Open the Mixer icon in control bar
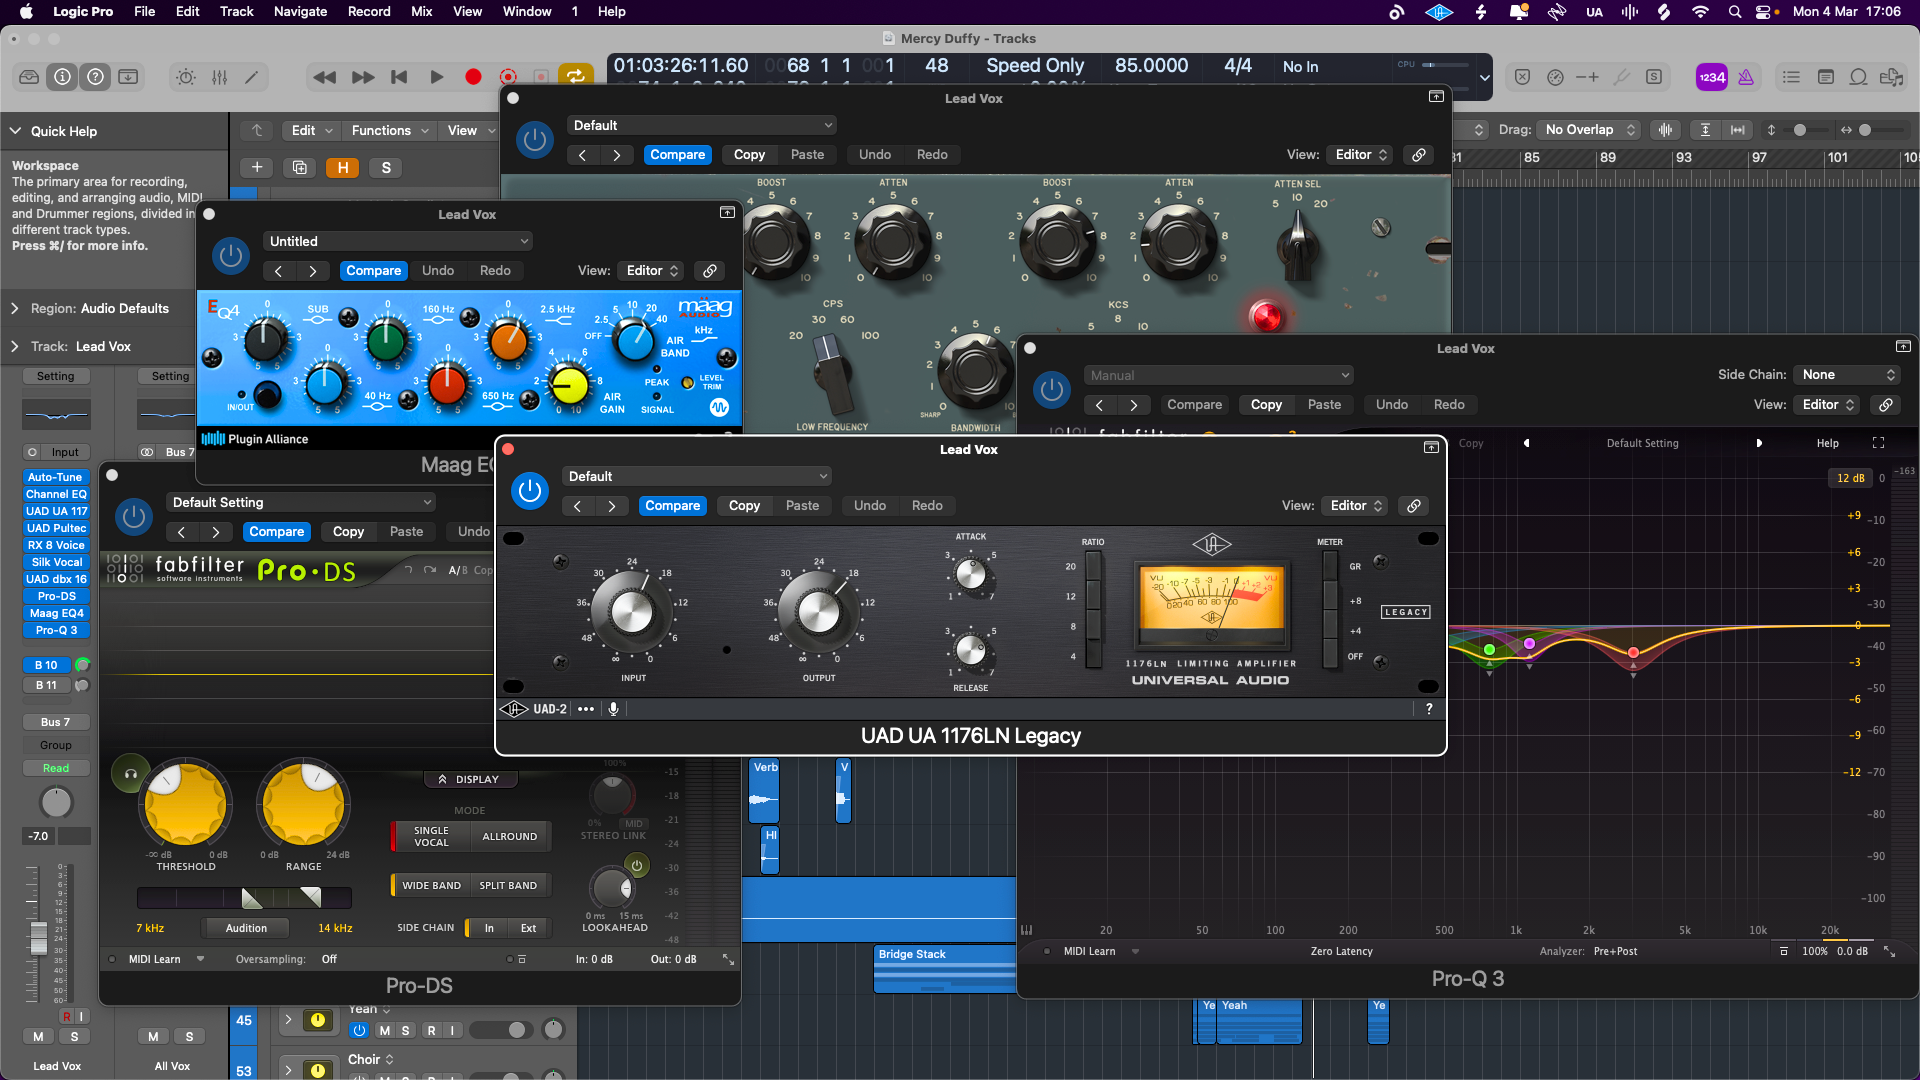 point(219,77)
